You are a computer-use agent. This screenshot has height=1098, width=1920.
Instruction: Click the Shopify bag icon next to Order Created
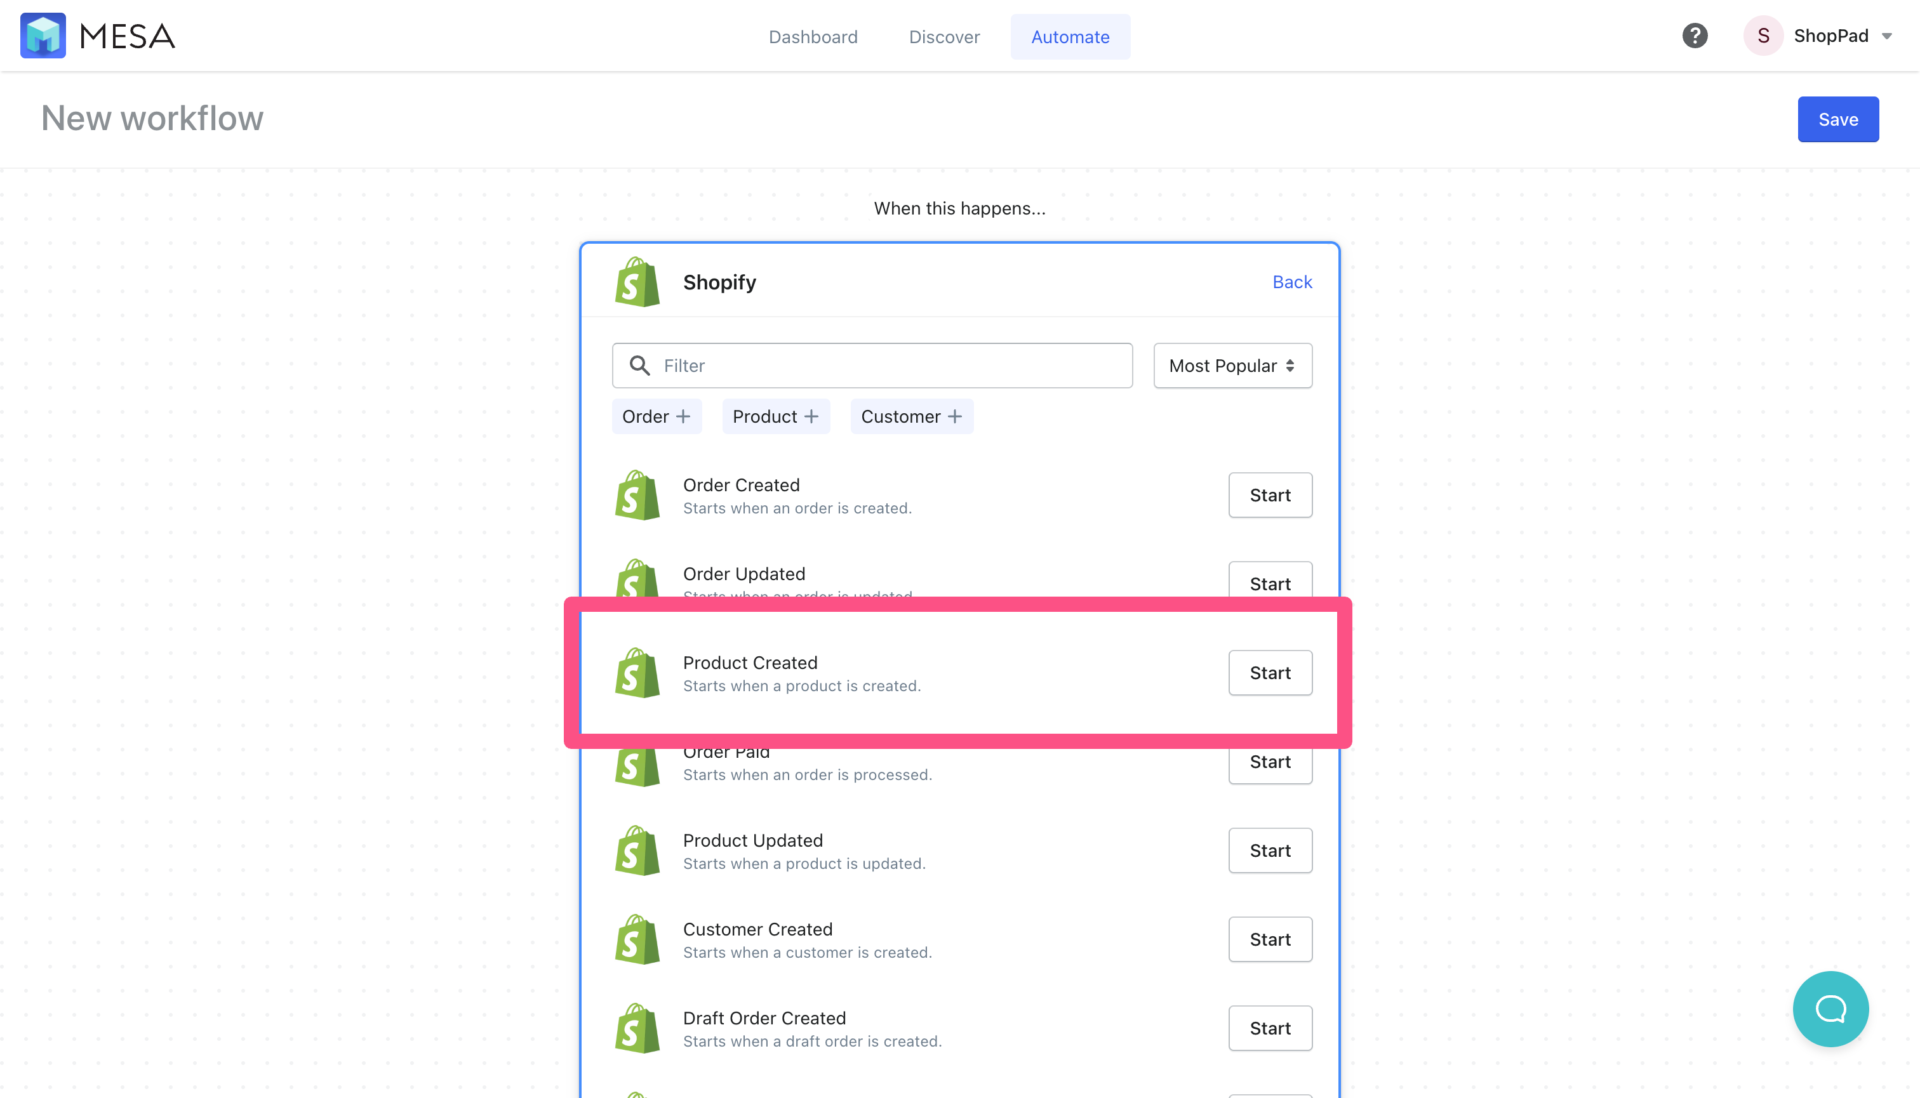point(637,494)
